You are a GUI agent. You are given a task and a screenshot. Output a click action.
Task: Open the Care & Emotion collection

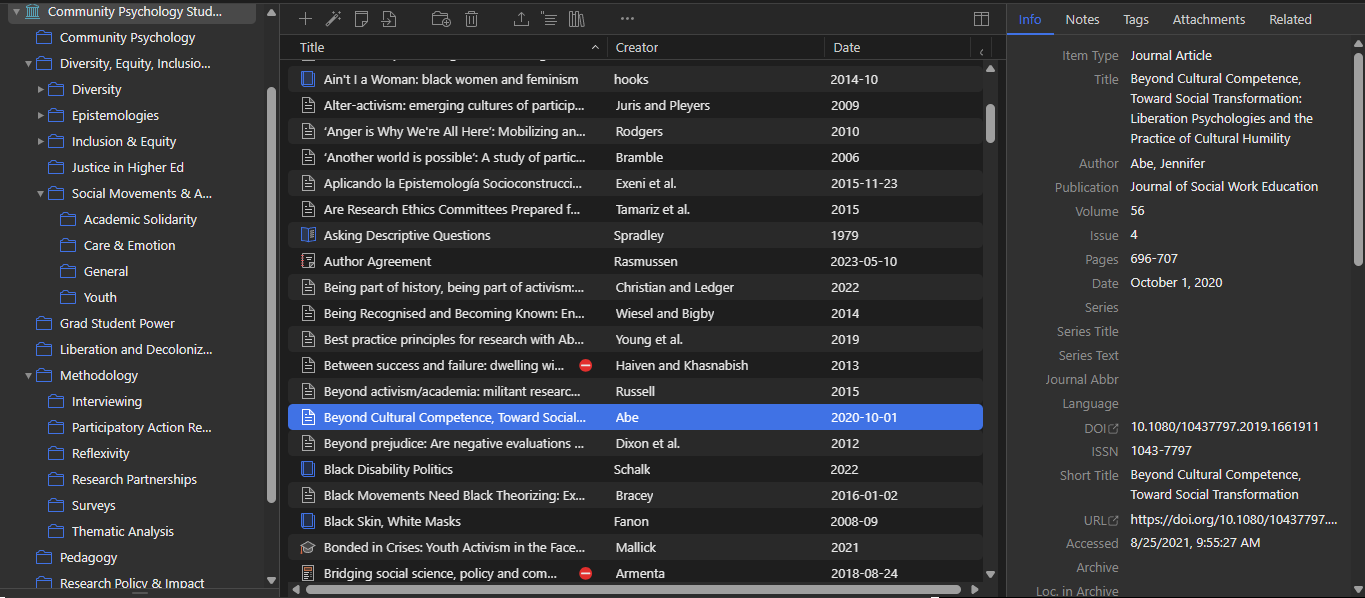[129, 245]
